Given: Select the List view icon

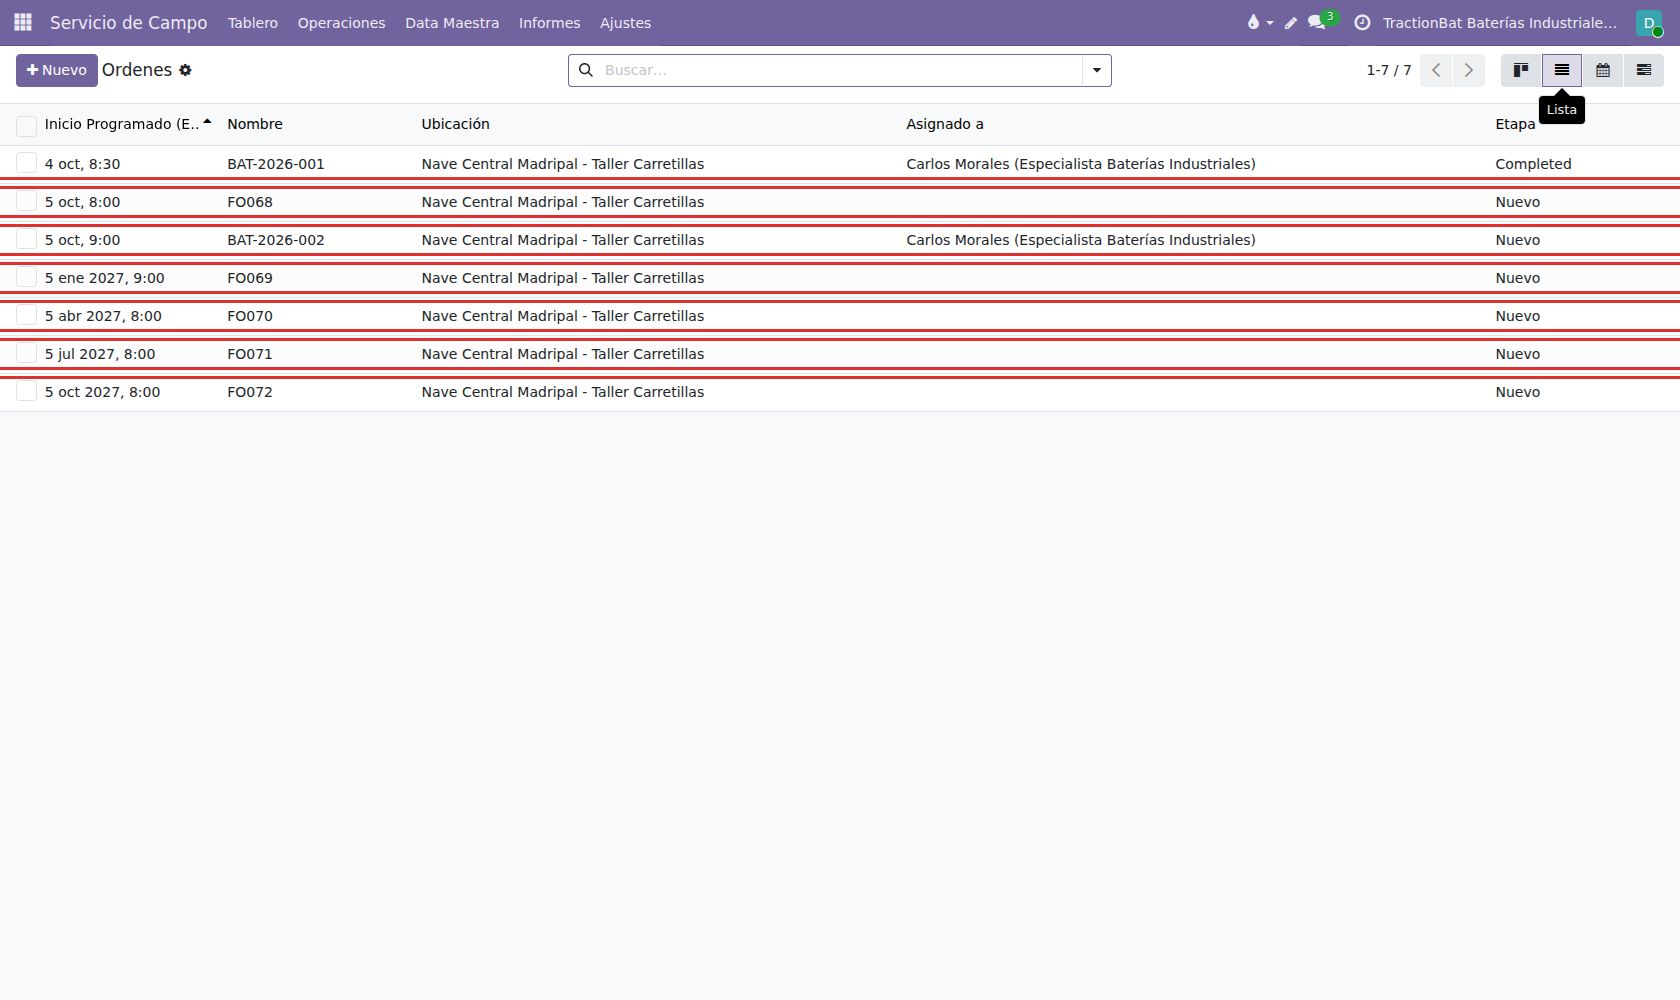Looking at the screenshot, I should 1562,70.
